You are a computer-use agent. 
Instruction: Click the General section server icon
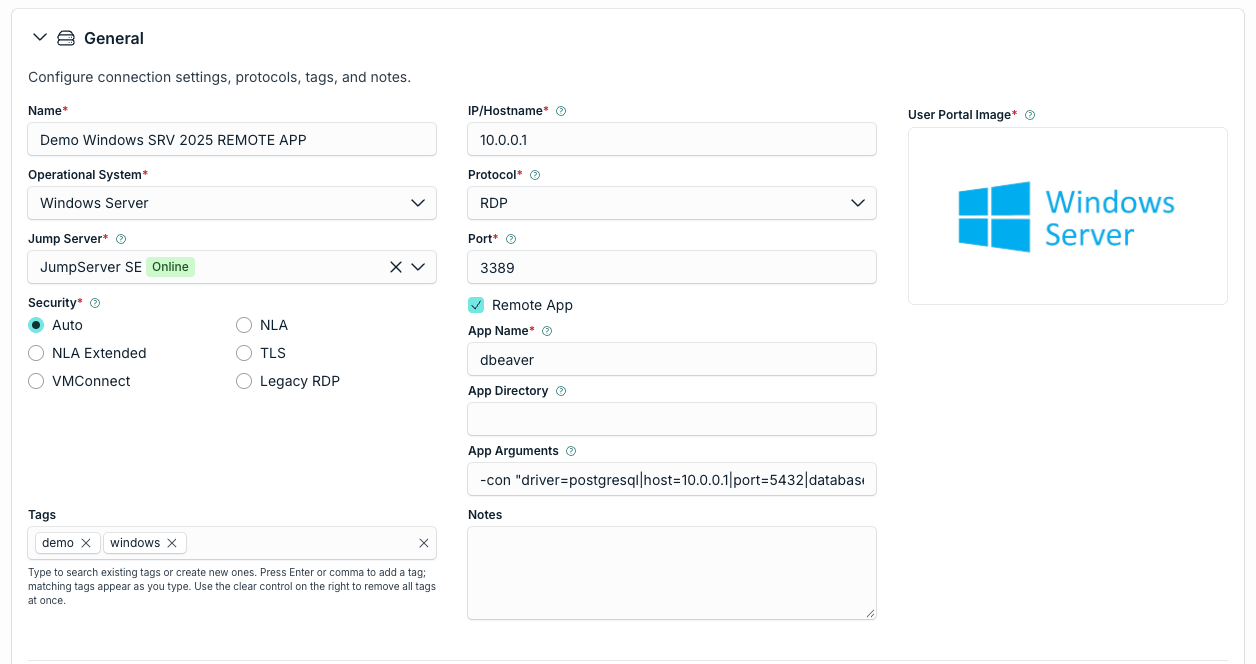(x=66, y=38)
